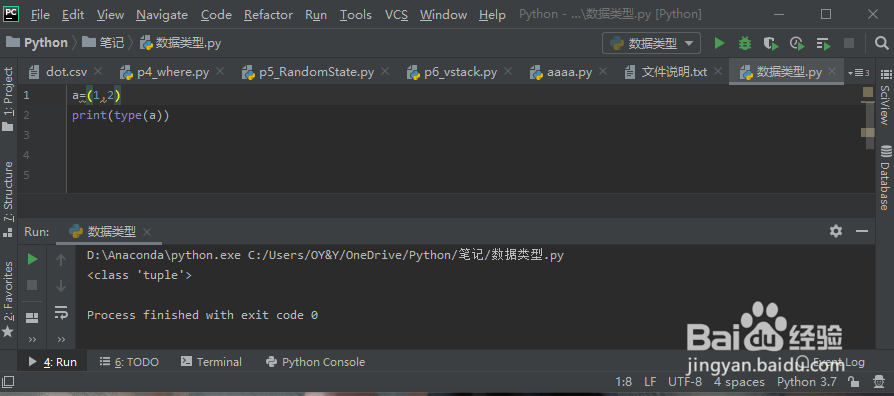Click cursor position 1:8 in status bar
The height and width of the screenshot is (396, 894).
click(623, 382)
